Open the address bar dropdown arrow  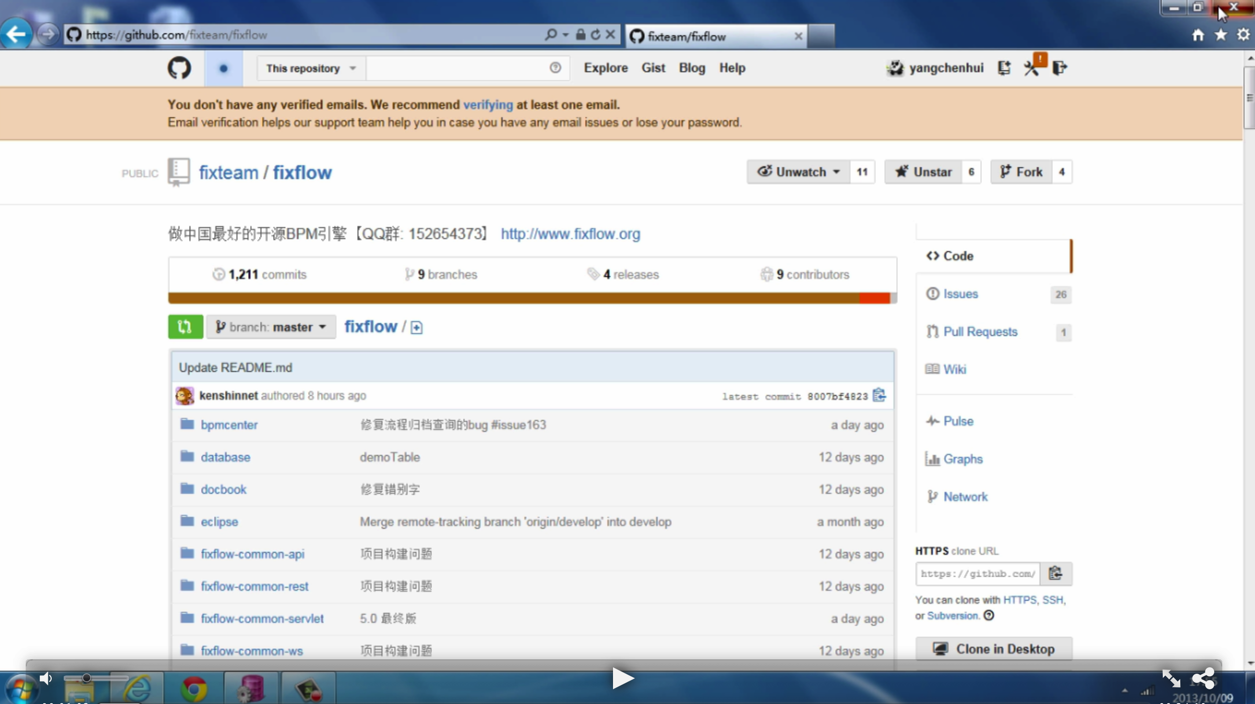(565, 35)
